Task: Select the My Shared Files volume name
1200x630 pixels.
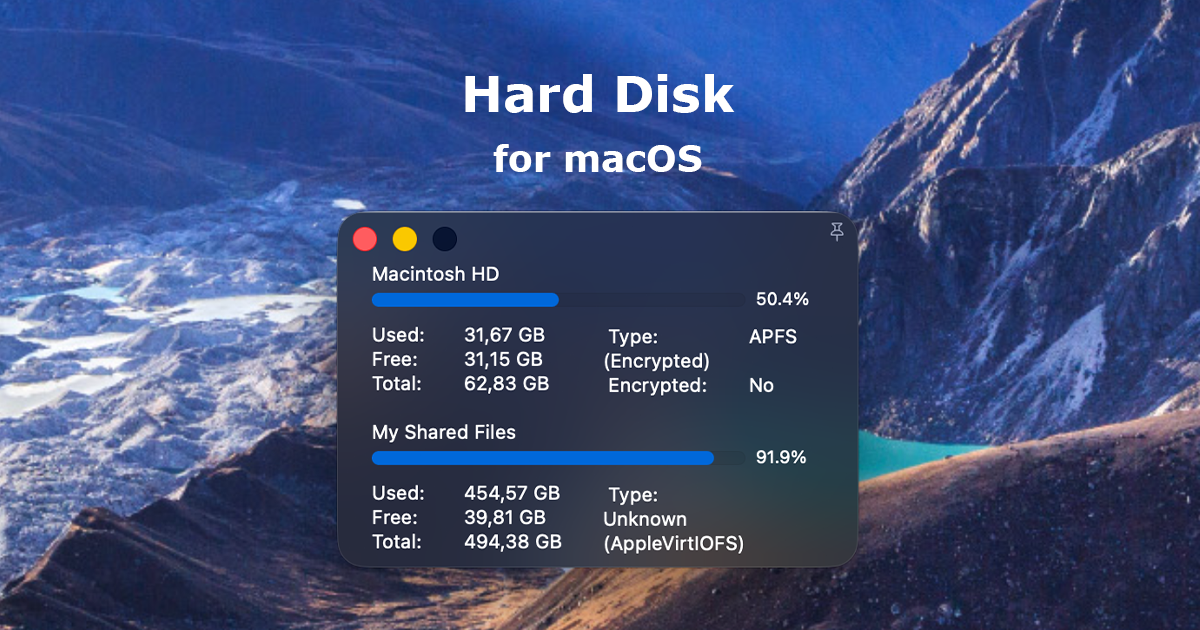Action: [443, 432]
